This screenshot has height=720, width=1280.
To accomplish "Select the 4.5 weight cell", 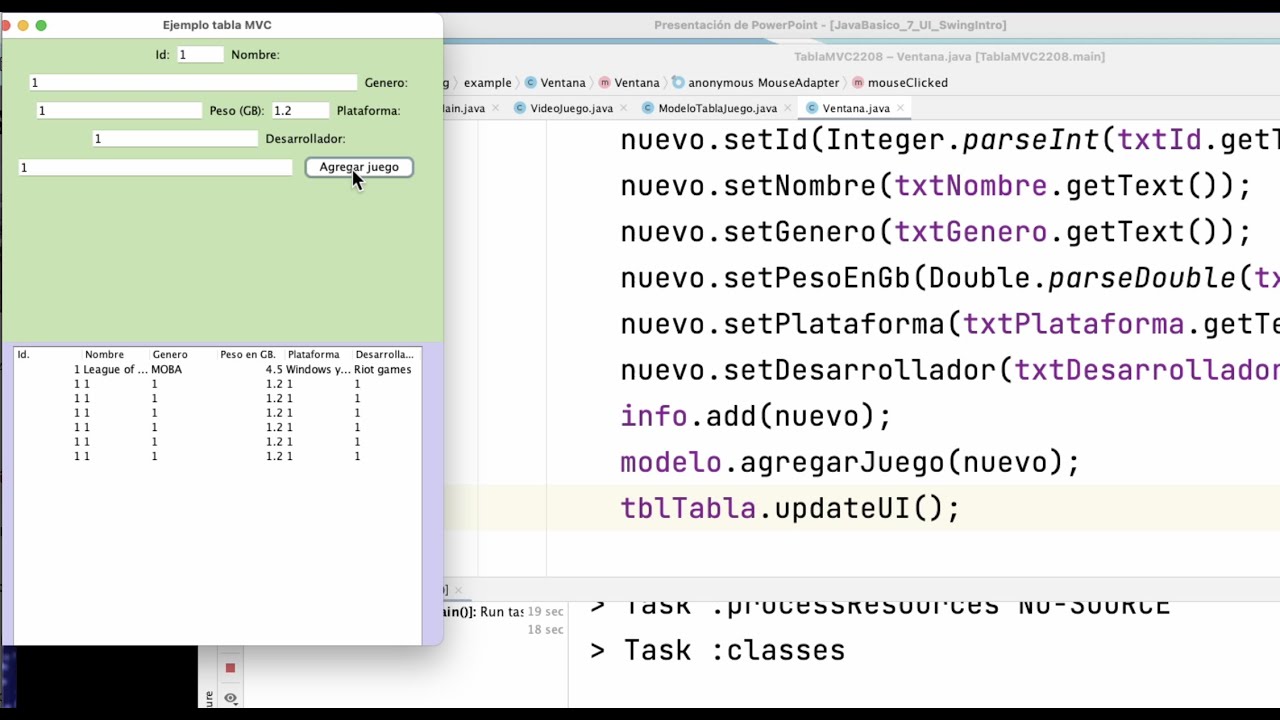I will click(251, 369).
